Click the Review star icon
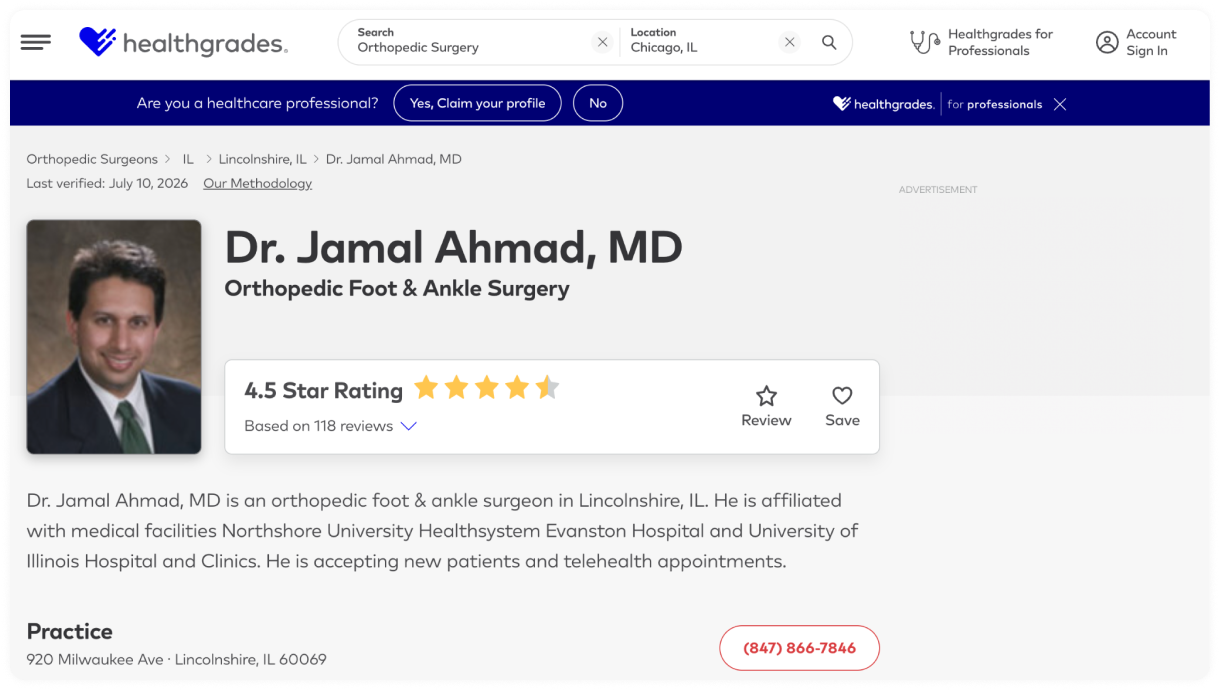This screenshot has width=1220, height=690. pyautogui.click(x=766, y=395)
